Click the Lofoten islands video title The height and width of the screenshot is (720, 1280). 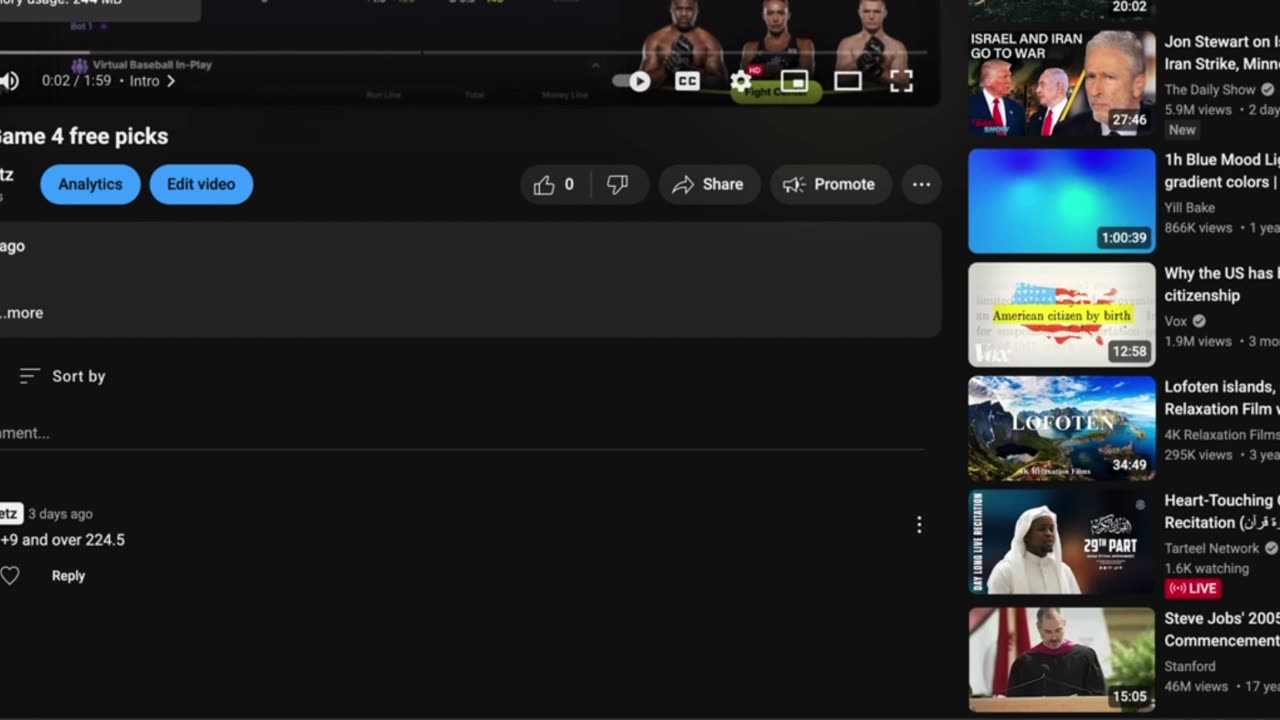1222,398
